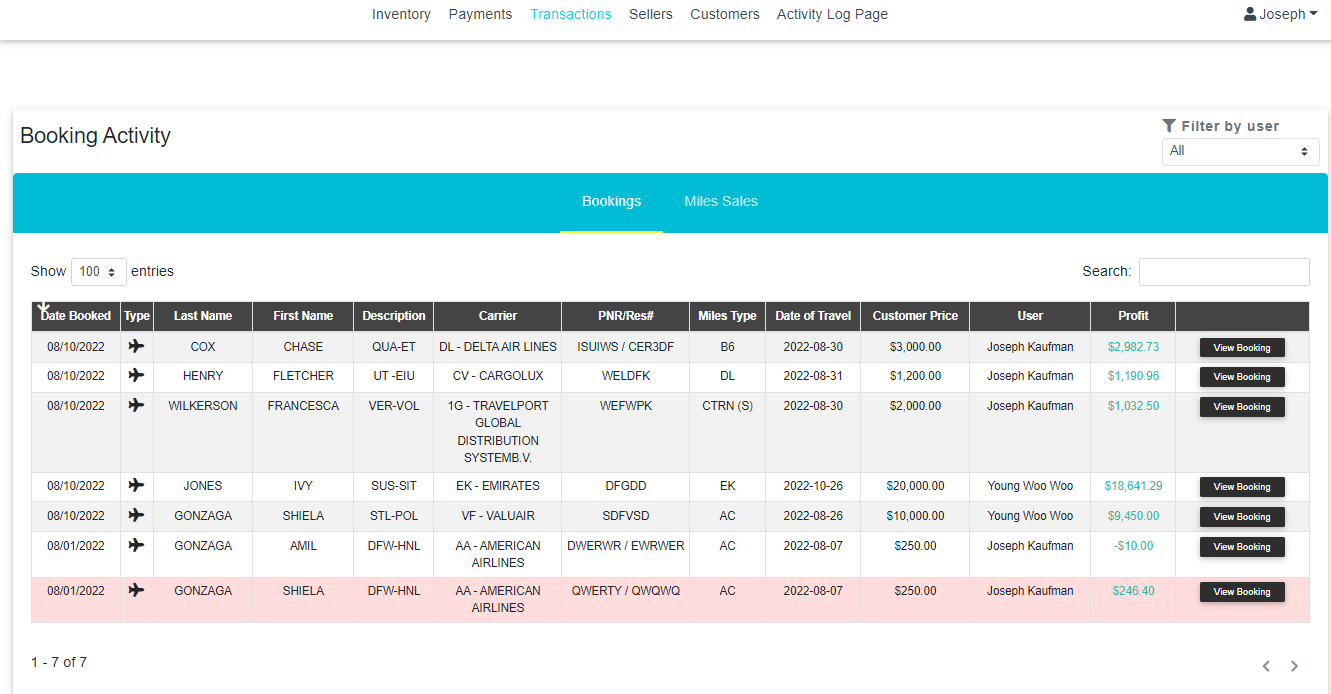Open the Inventory page from navigation
The image size is (1331, 694).
(401, 14)
